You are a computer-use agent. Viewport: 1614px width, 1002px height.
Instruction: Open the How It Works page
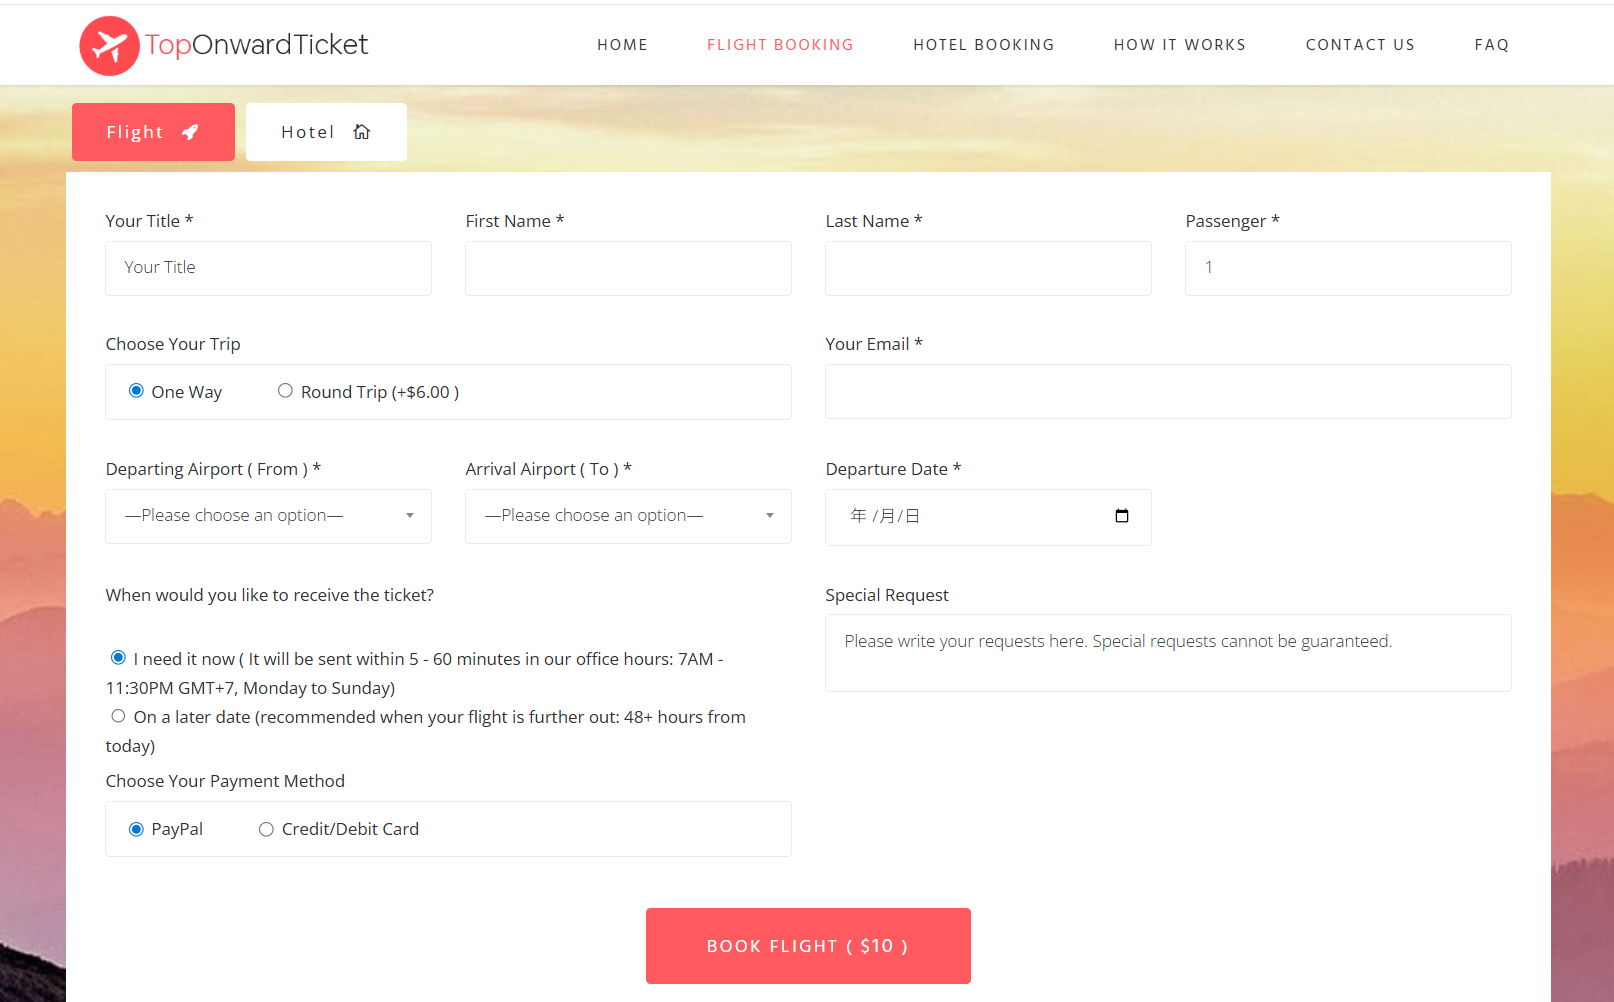pos(1179,45)
